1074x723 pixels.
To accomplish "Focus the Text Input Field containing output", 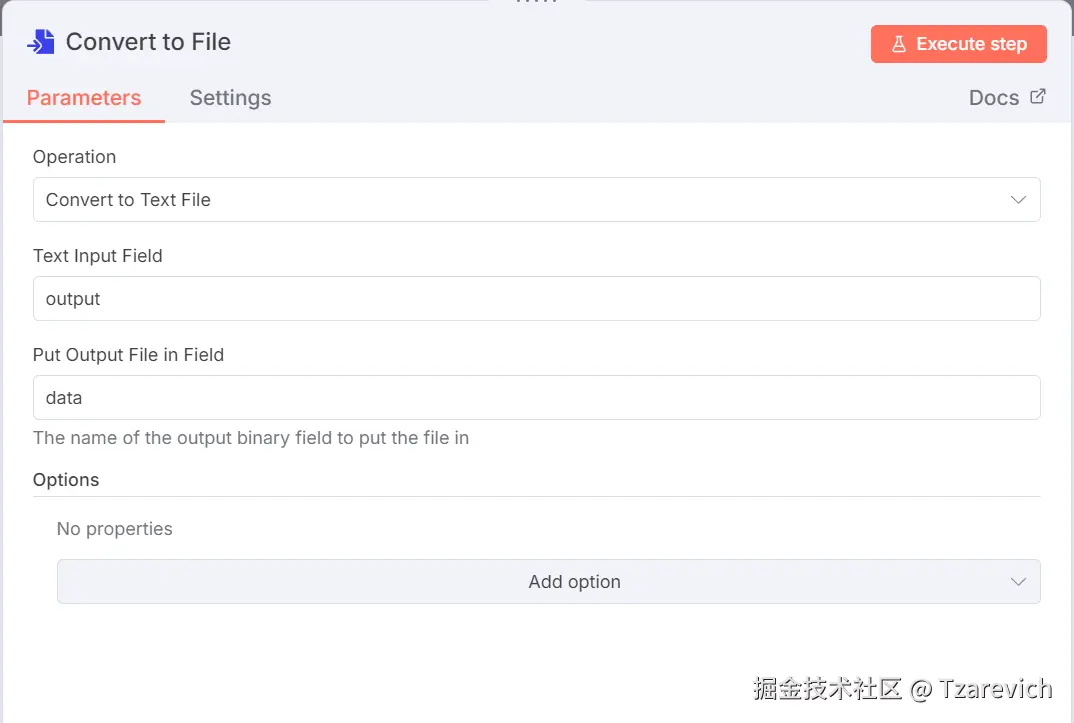I will coord(536,299).
